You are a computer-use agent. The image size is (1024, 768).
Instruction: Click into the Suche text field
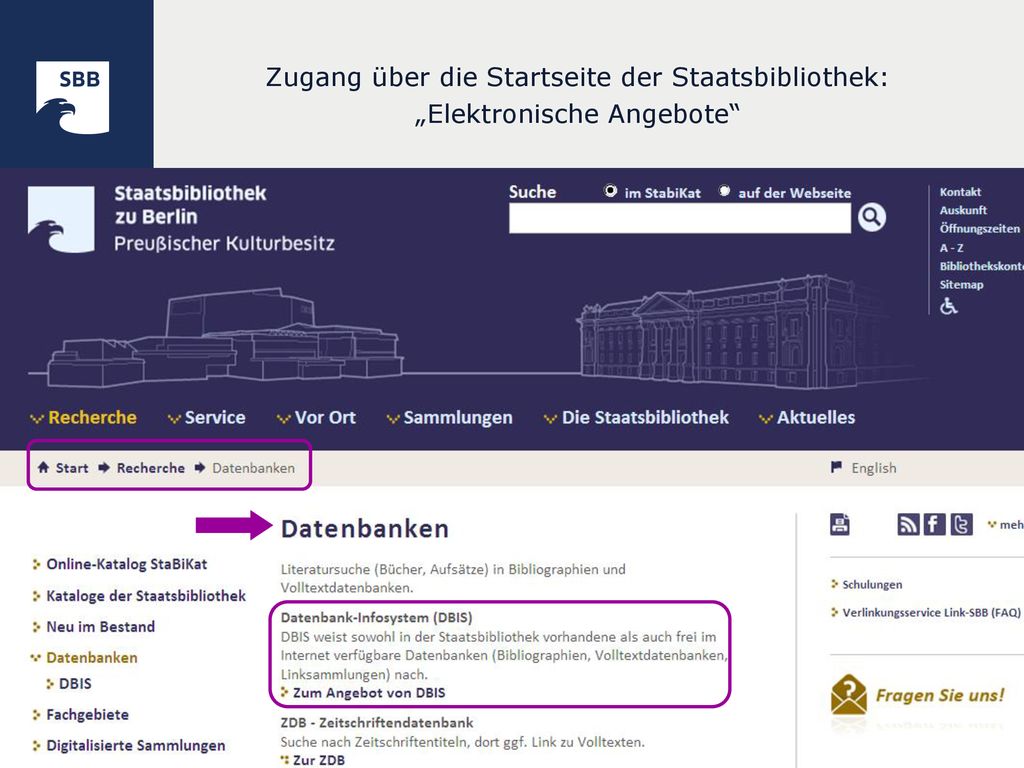click(x=680, y=218)
